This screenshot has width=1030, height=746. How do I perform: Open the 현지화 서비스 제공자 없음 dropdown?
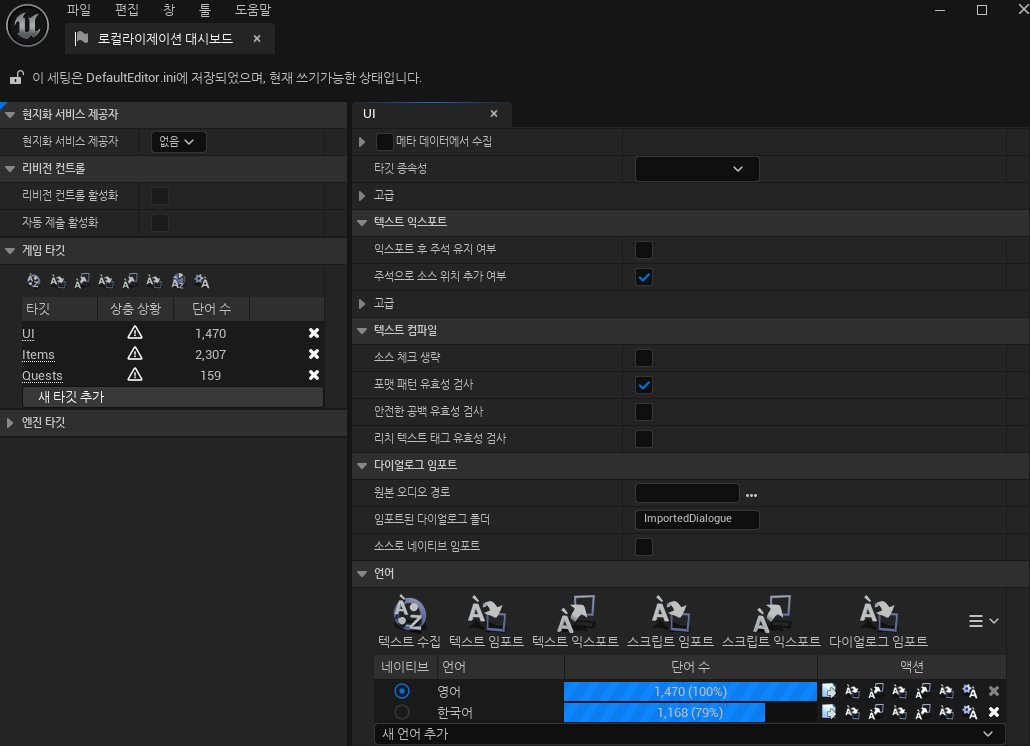pyautogui.click(x=179, y=142)
